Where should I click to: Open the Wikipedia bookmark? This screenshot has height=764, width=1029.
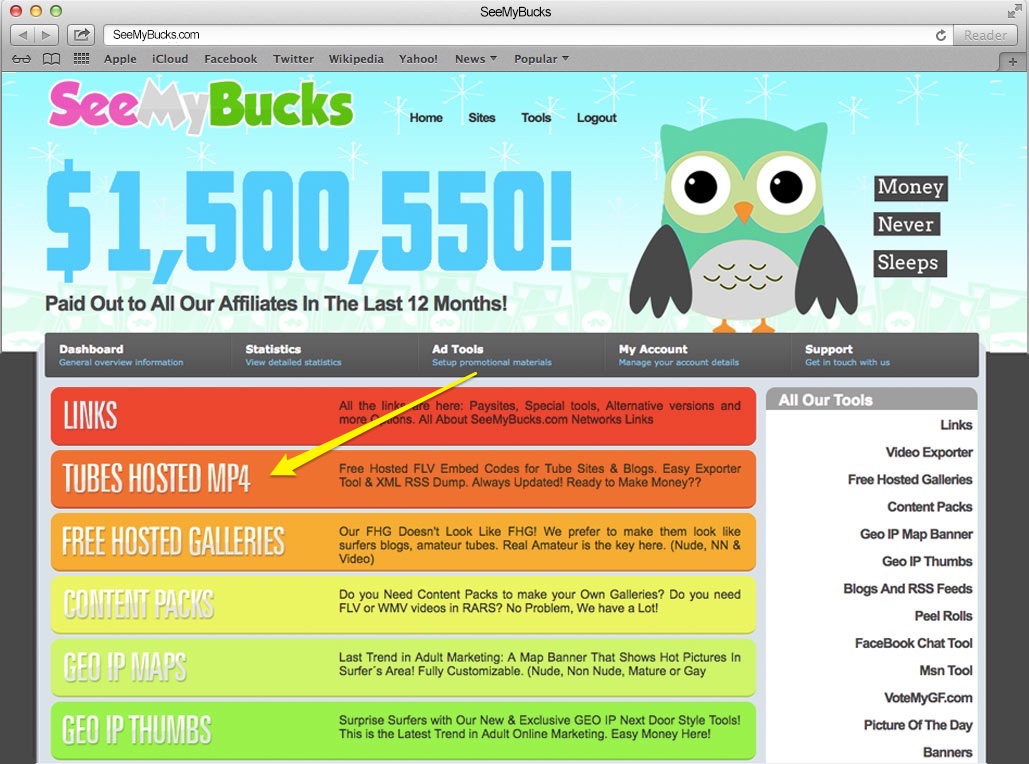click(356, 59)
